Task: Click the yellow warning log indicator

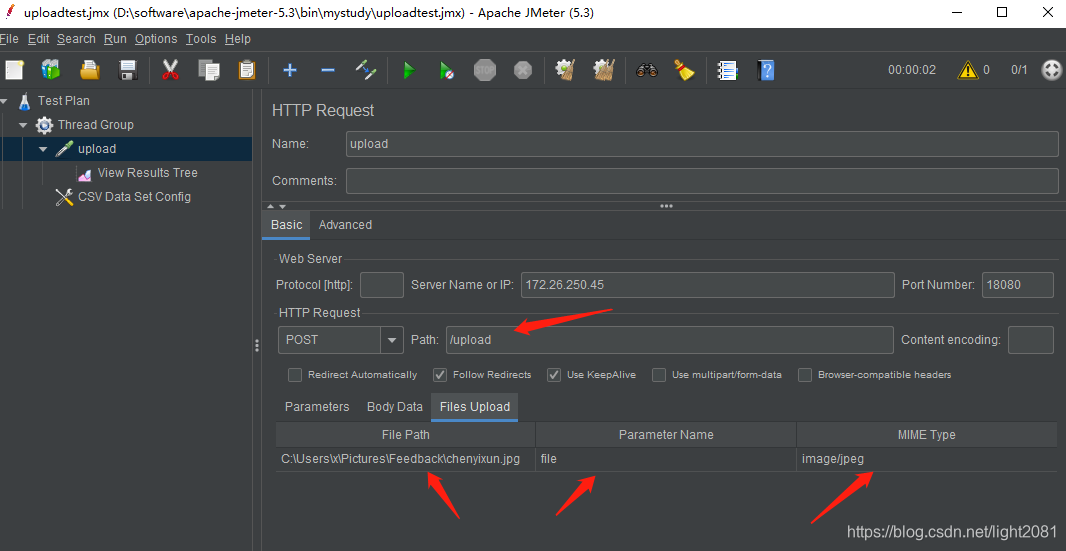Action: pyautogui.click(x=968, y=69)
